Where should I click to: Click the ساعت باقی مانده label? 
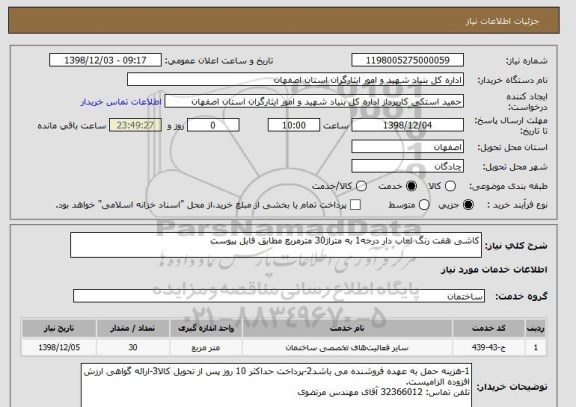(72, 126)
